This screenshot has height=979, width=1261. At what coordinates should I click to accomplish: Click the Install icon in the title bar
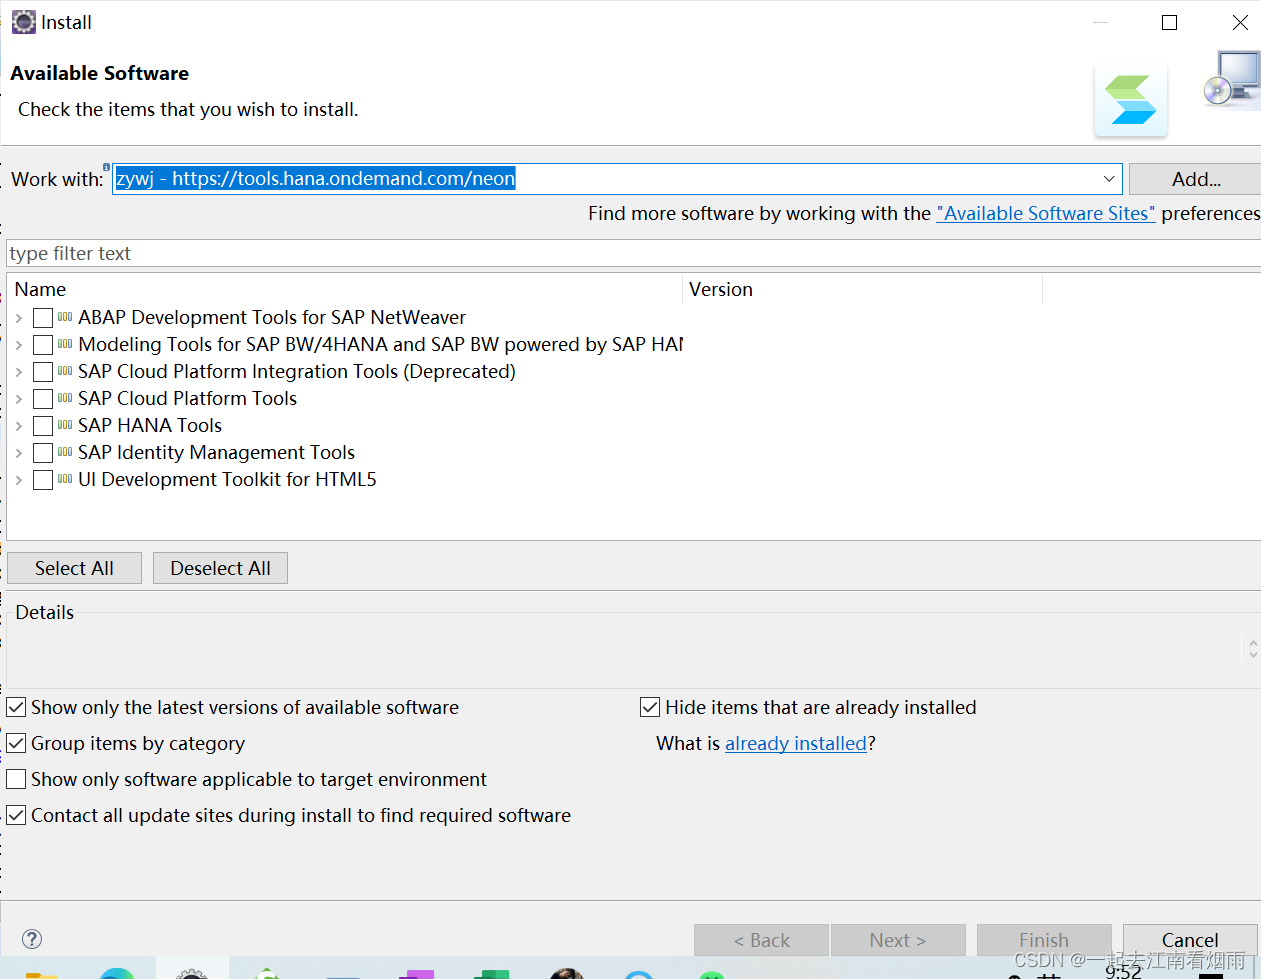pos(23,21)
